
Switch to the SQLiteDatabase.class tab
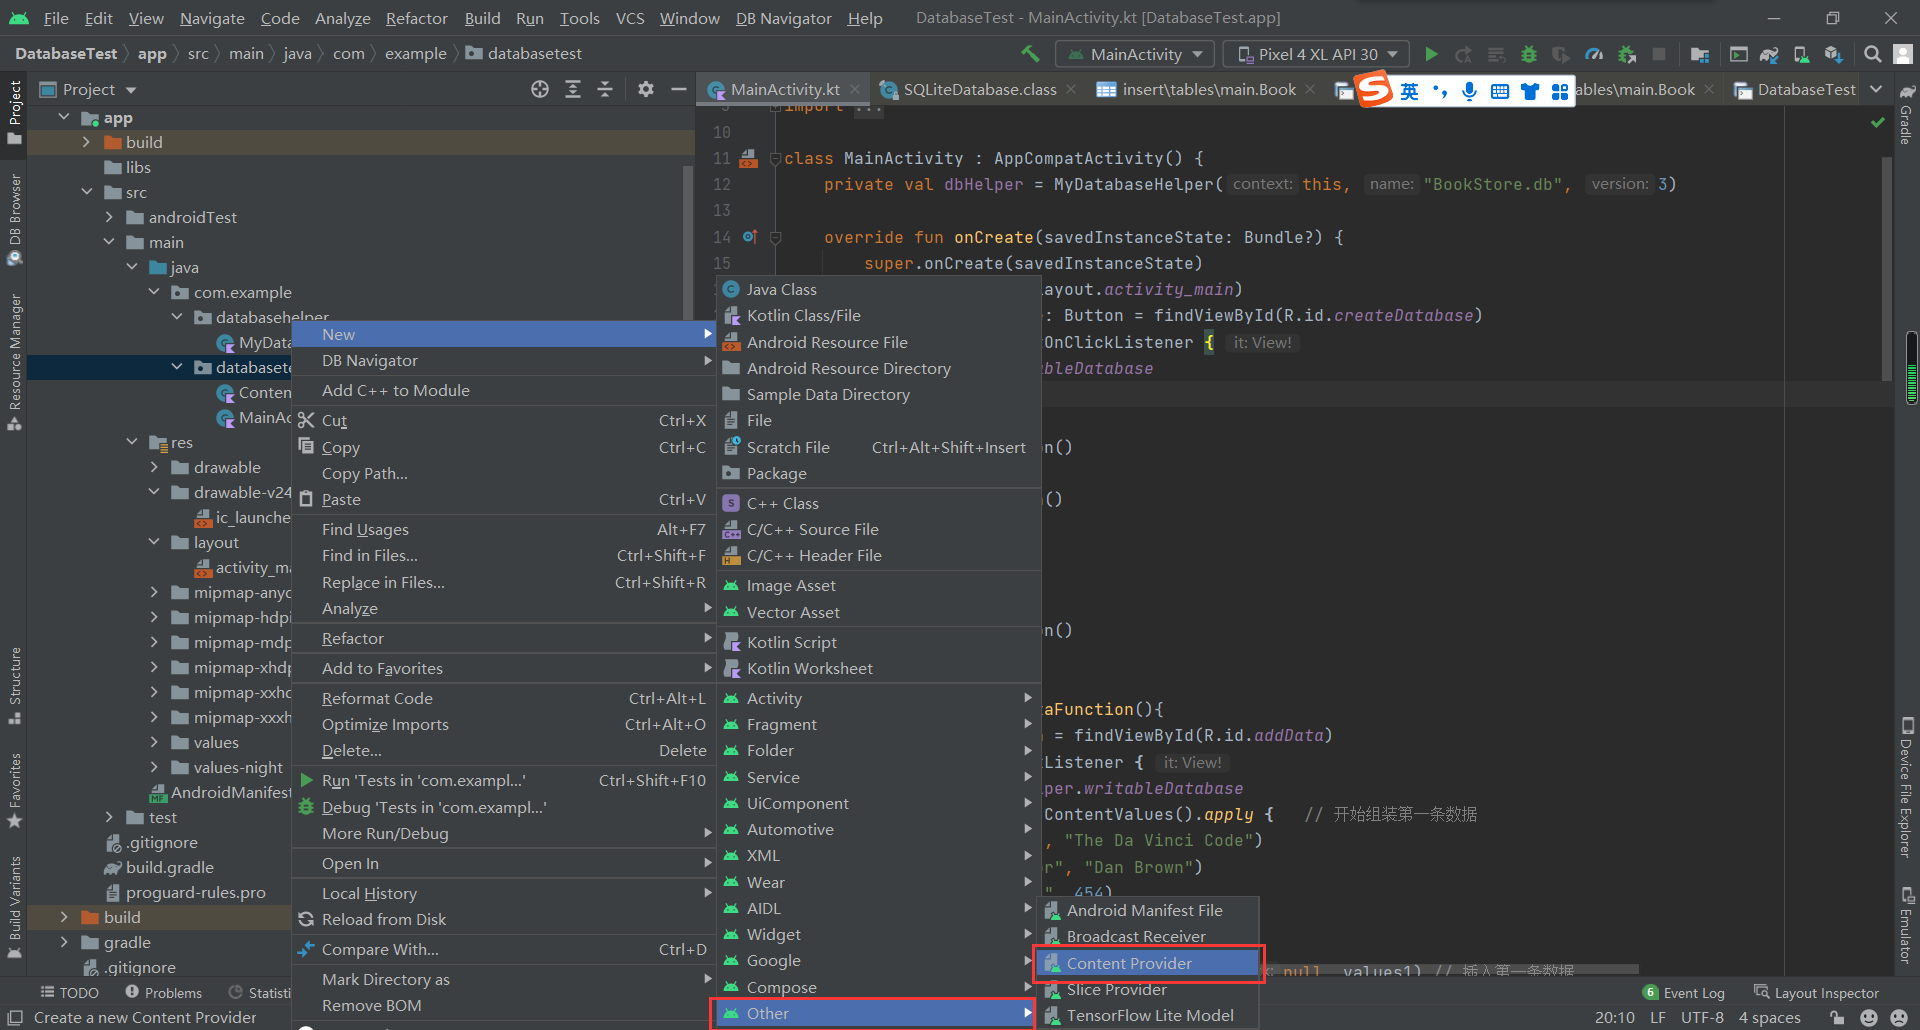pos(979,90)
